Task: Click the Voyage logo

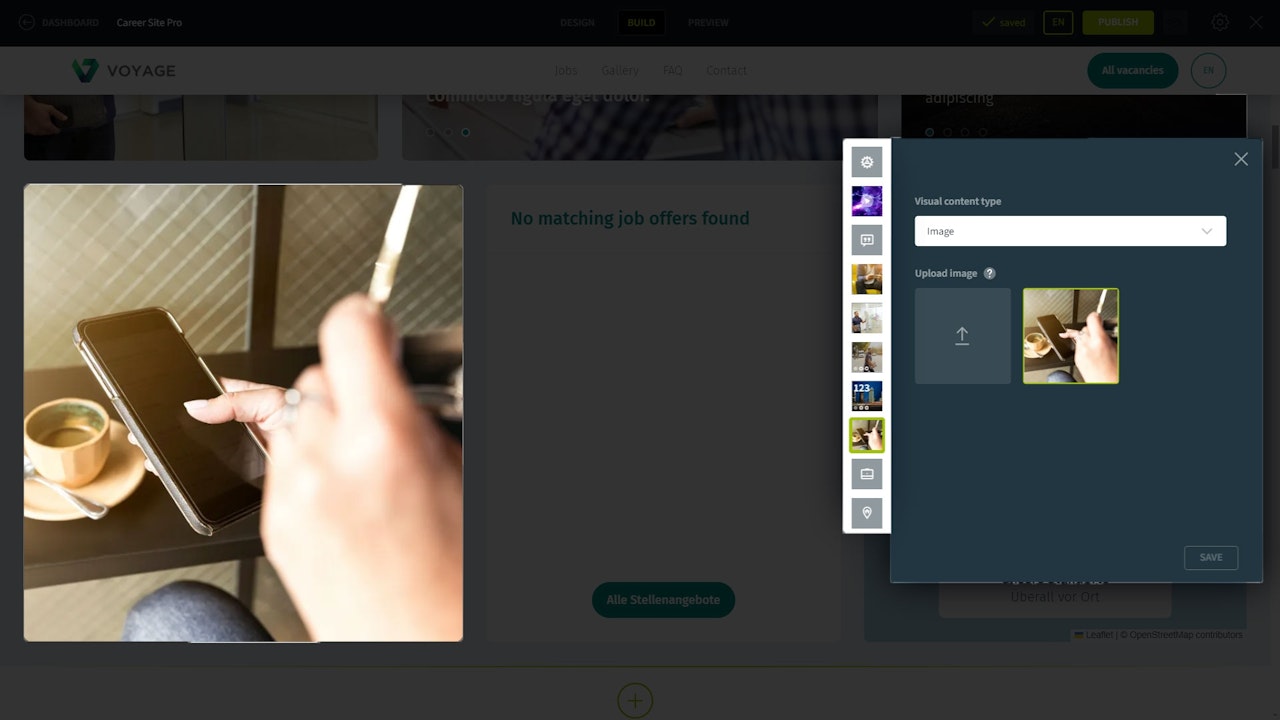Action: [124, 70]
